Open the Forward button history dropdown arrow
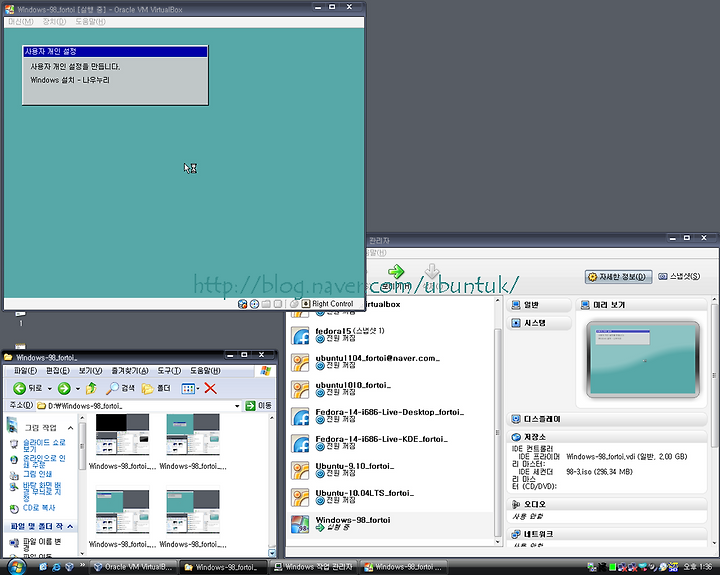The width and height of the screenshot is (720, 575). (x=78, y=389)
